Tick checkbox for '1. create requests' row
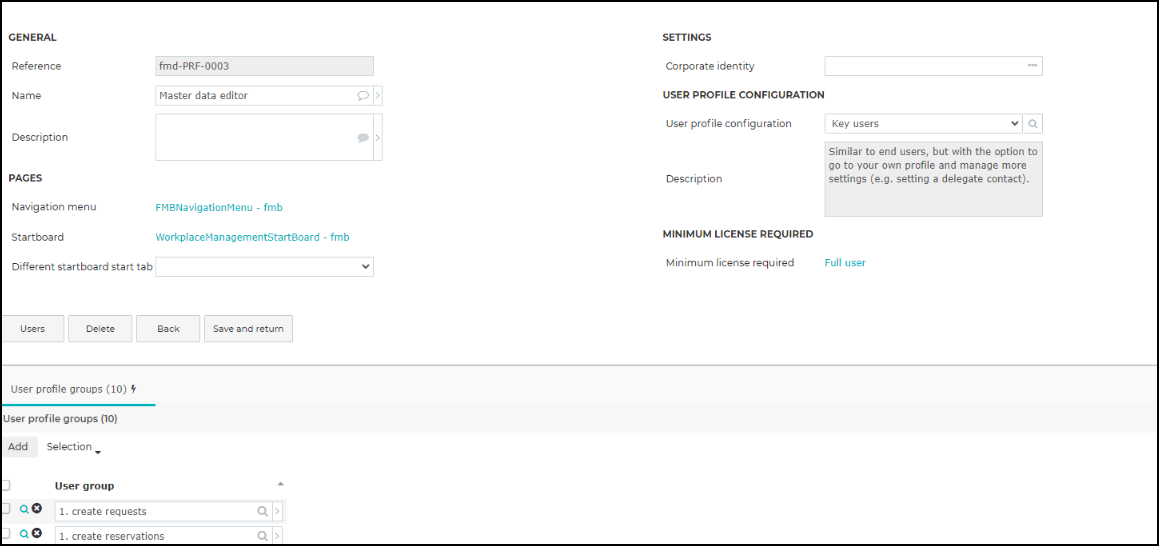 (5, 509)
